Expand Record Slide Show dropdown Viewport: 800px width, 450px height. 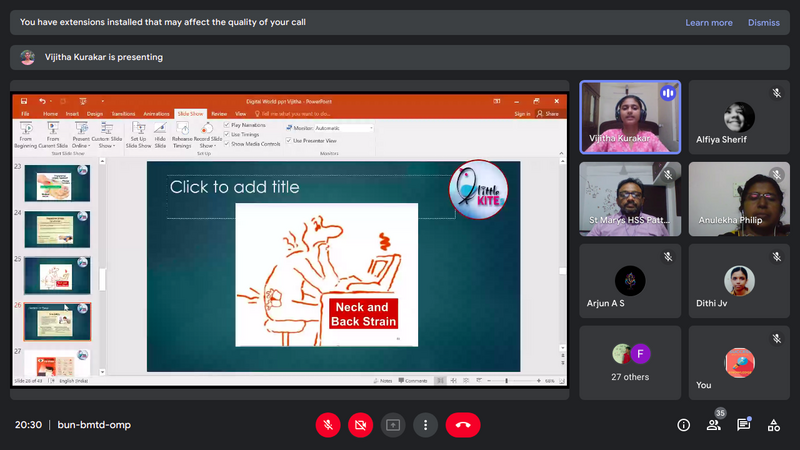(x=207, y=141)
